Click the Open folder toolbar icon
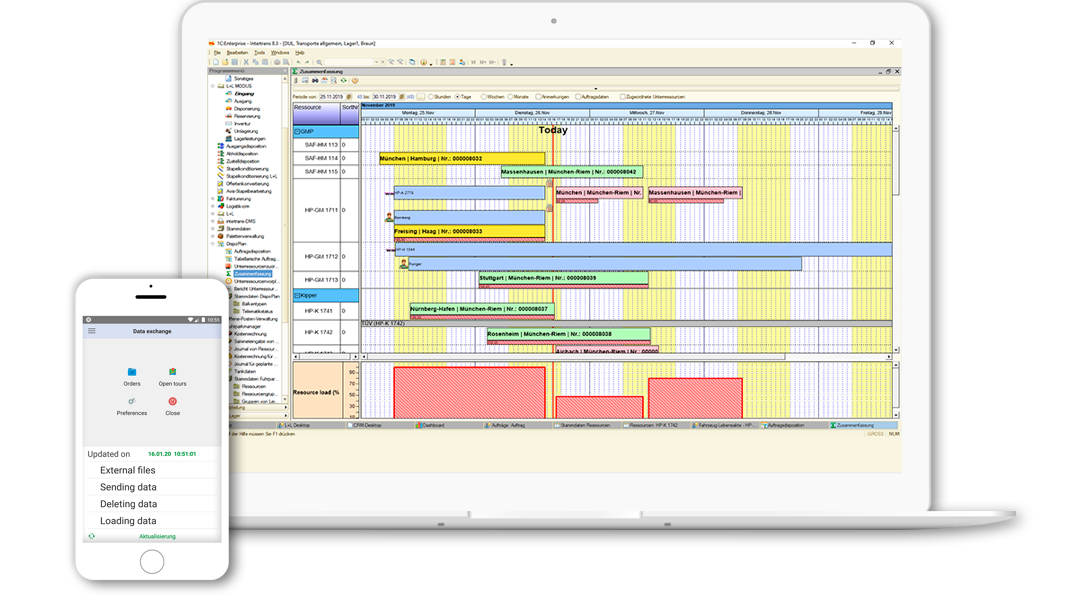 (225, 62)
